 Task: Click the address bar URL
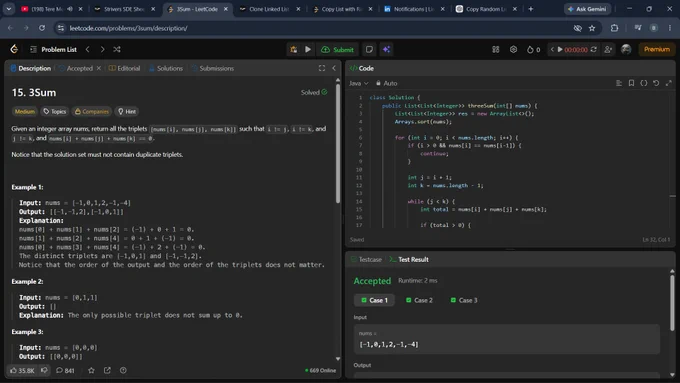(x=128, y=28)
